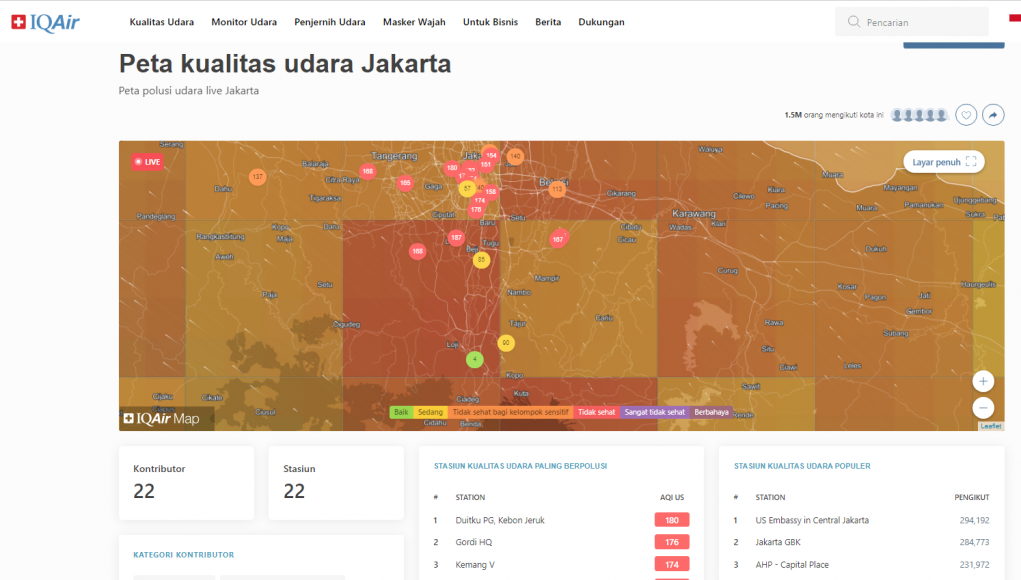
Task: Zoom out the map with minus button
Action: pyautogui.click(x=983, y=407)
